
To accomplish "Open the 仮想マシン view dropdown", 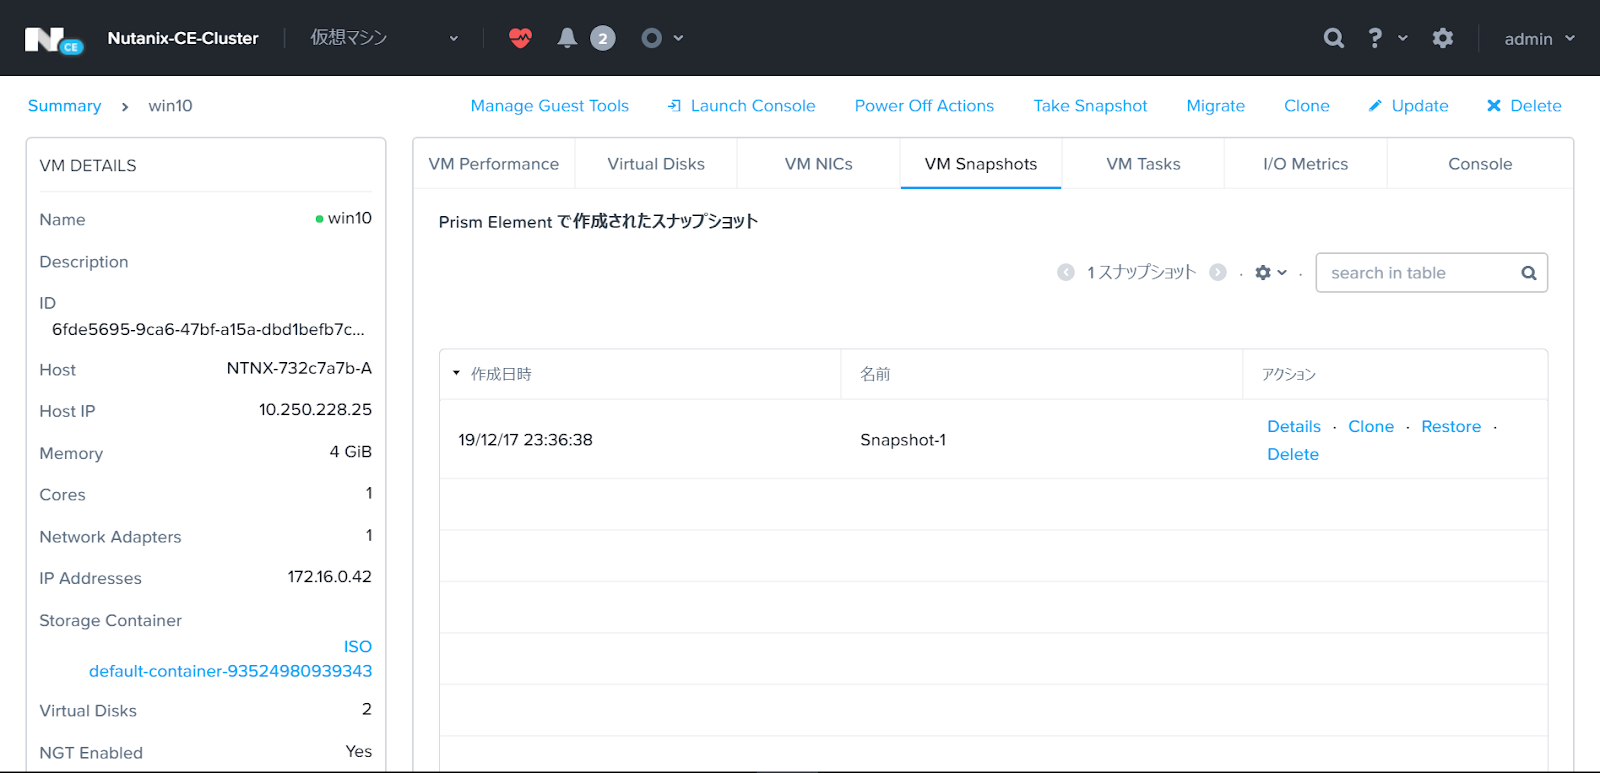I will (385, 38).
